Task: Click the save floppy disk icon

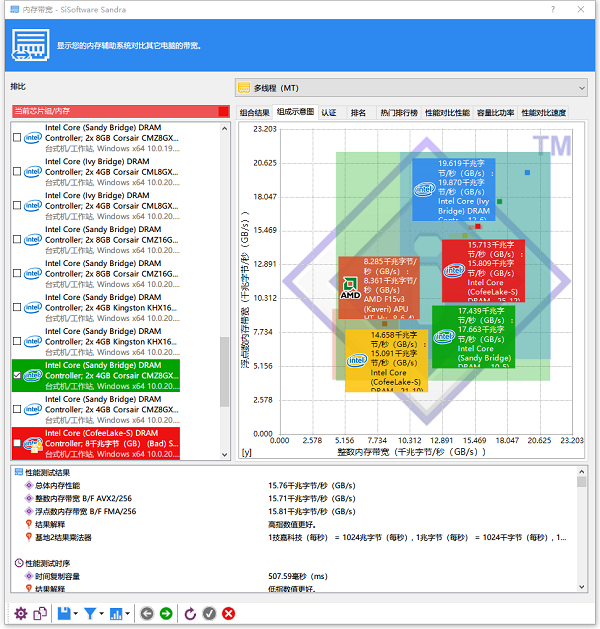Action: (x=64, y=613)
